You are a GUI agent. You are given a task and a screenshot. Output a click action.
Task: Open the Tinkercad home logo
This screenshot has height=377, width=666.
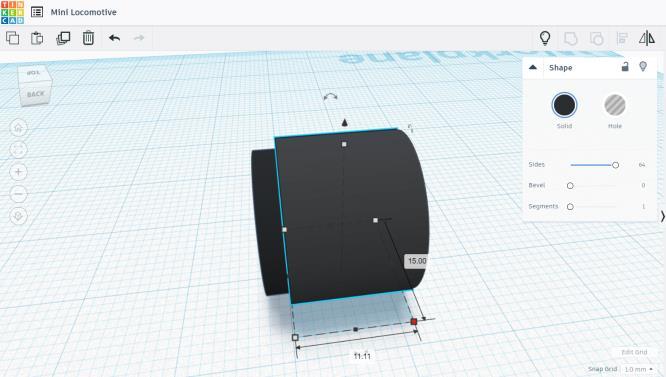click(x=12, y=12)
